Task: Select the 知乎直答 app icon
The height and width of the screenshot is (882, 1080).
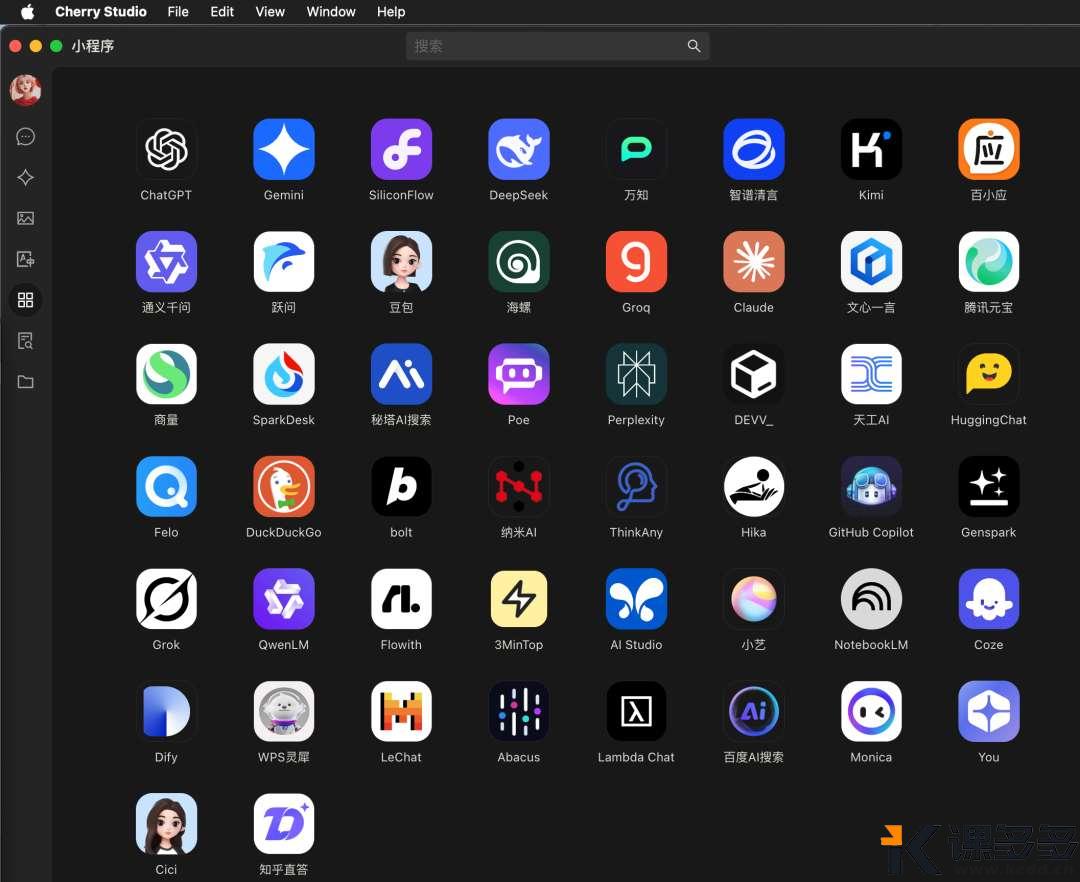Action: [284, 823]
